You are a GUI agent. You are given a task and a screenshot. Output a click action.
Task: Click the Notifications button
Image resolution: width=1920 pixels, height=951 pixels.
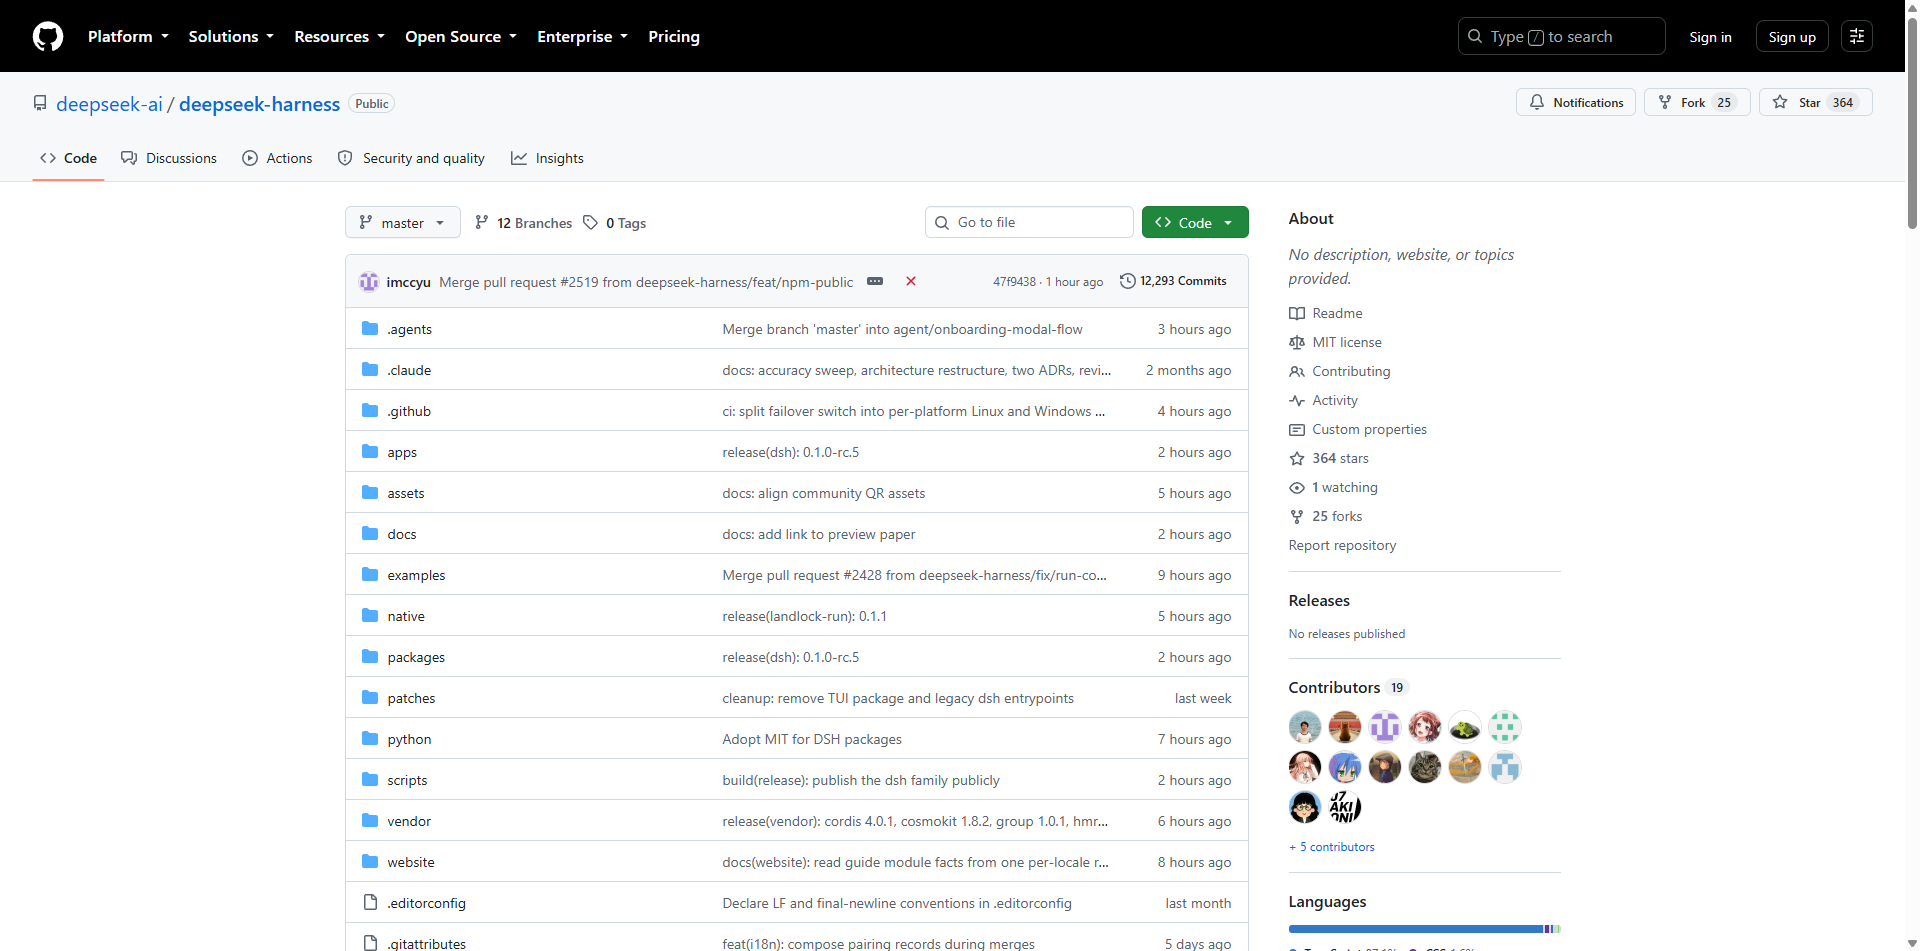pos(1576,102)
